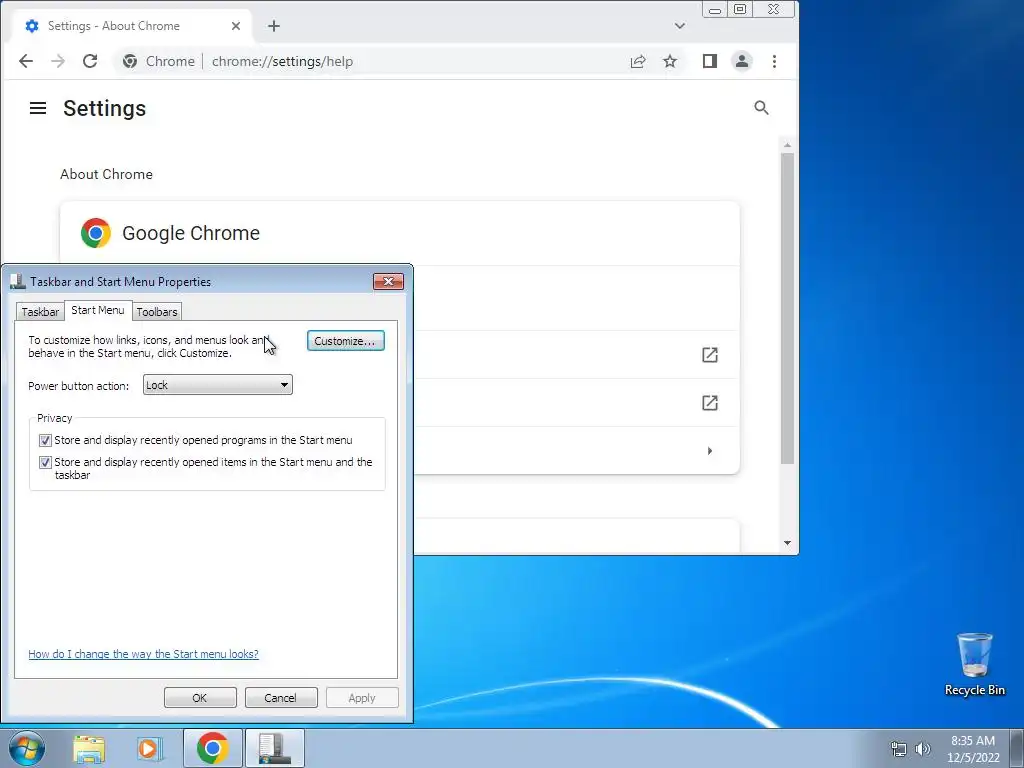Open the Chrome side panel icon

(710, 61)
